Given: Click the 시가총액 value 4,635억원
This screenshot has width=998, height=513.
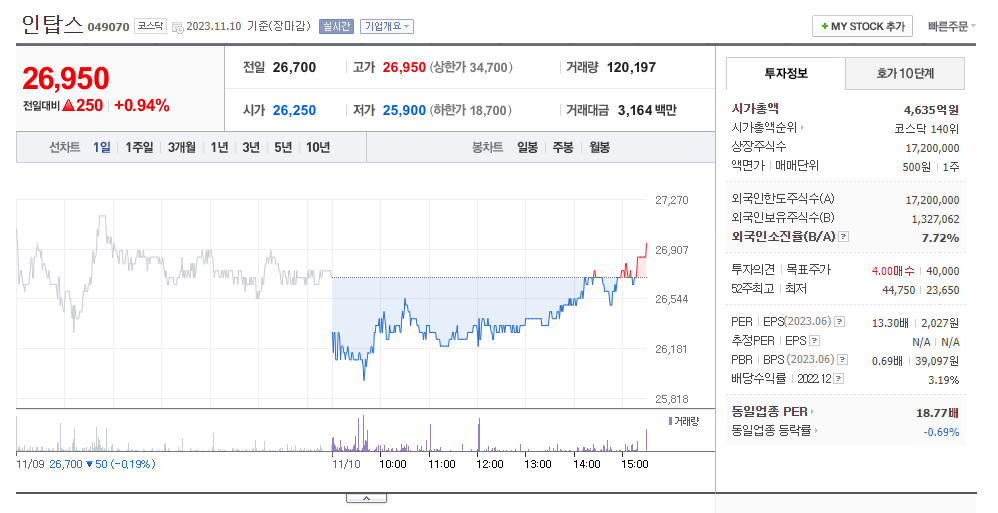Looking at the screenshot, I should point(931,110).
